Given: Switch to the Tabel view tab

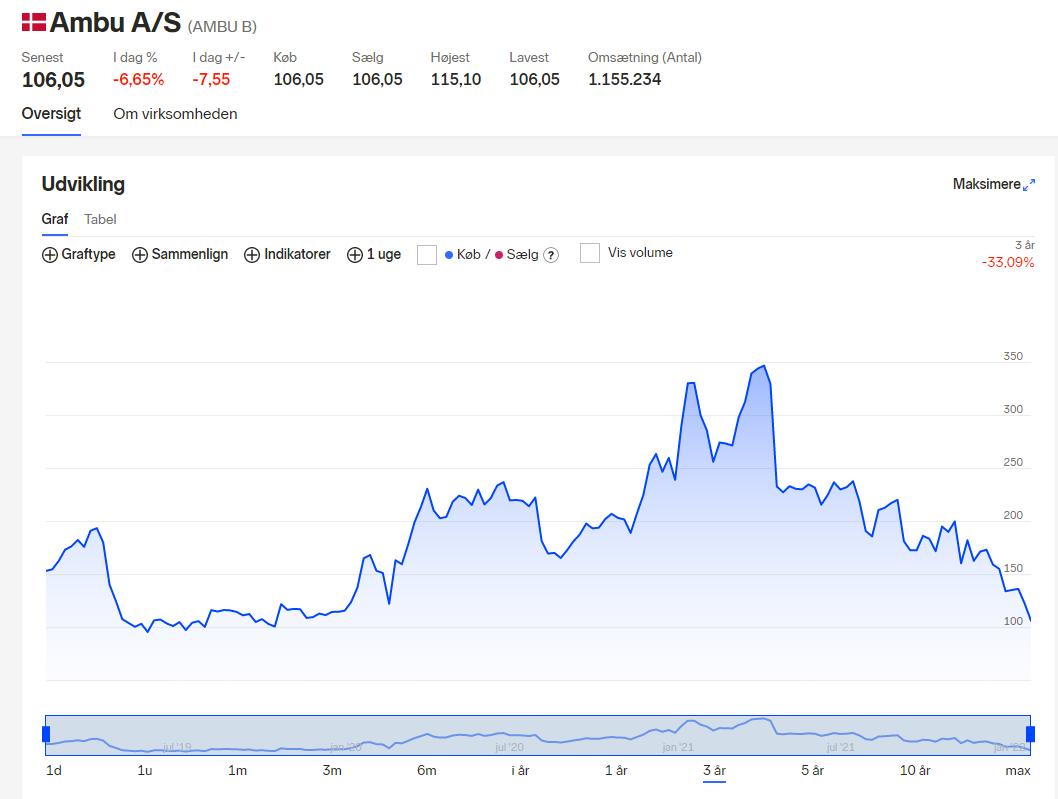Looking at the screenshot, I should (x=100, y=219).
